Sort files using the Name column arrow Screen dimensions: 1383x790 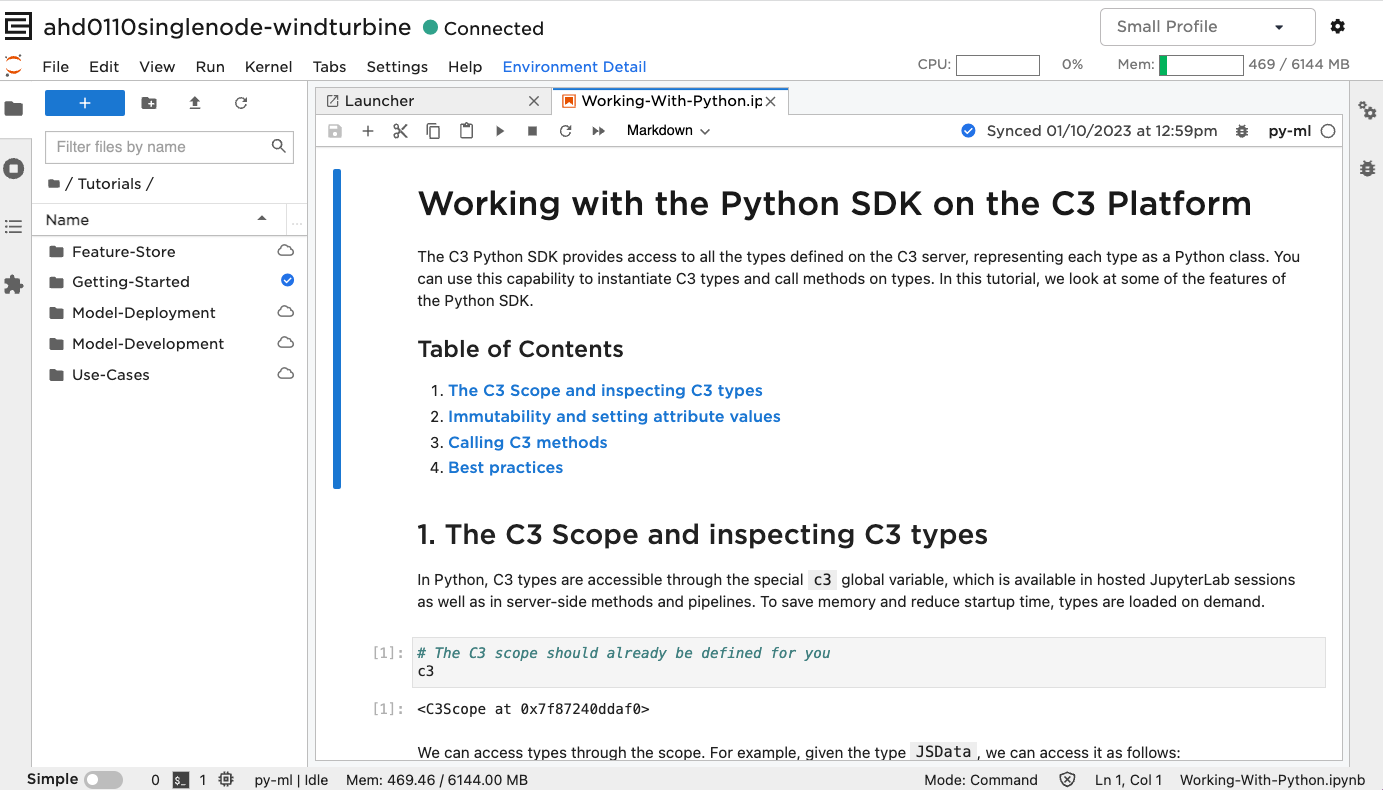pyautogui.click(x=262, y=219)
